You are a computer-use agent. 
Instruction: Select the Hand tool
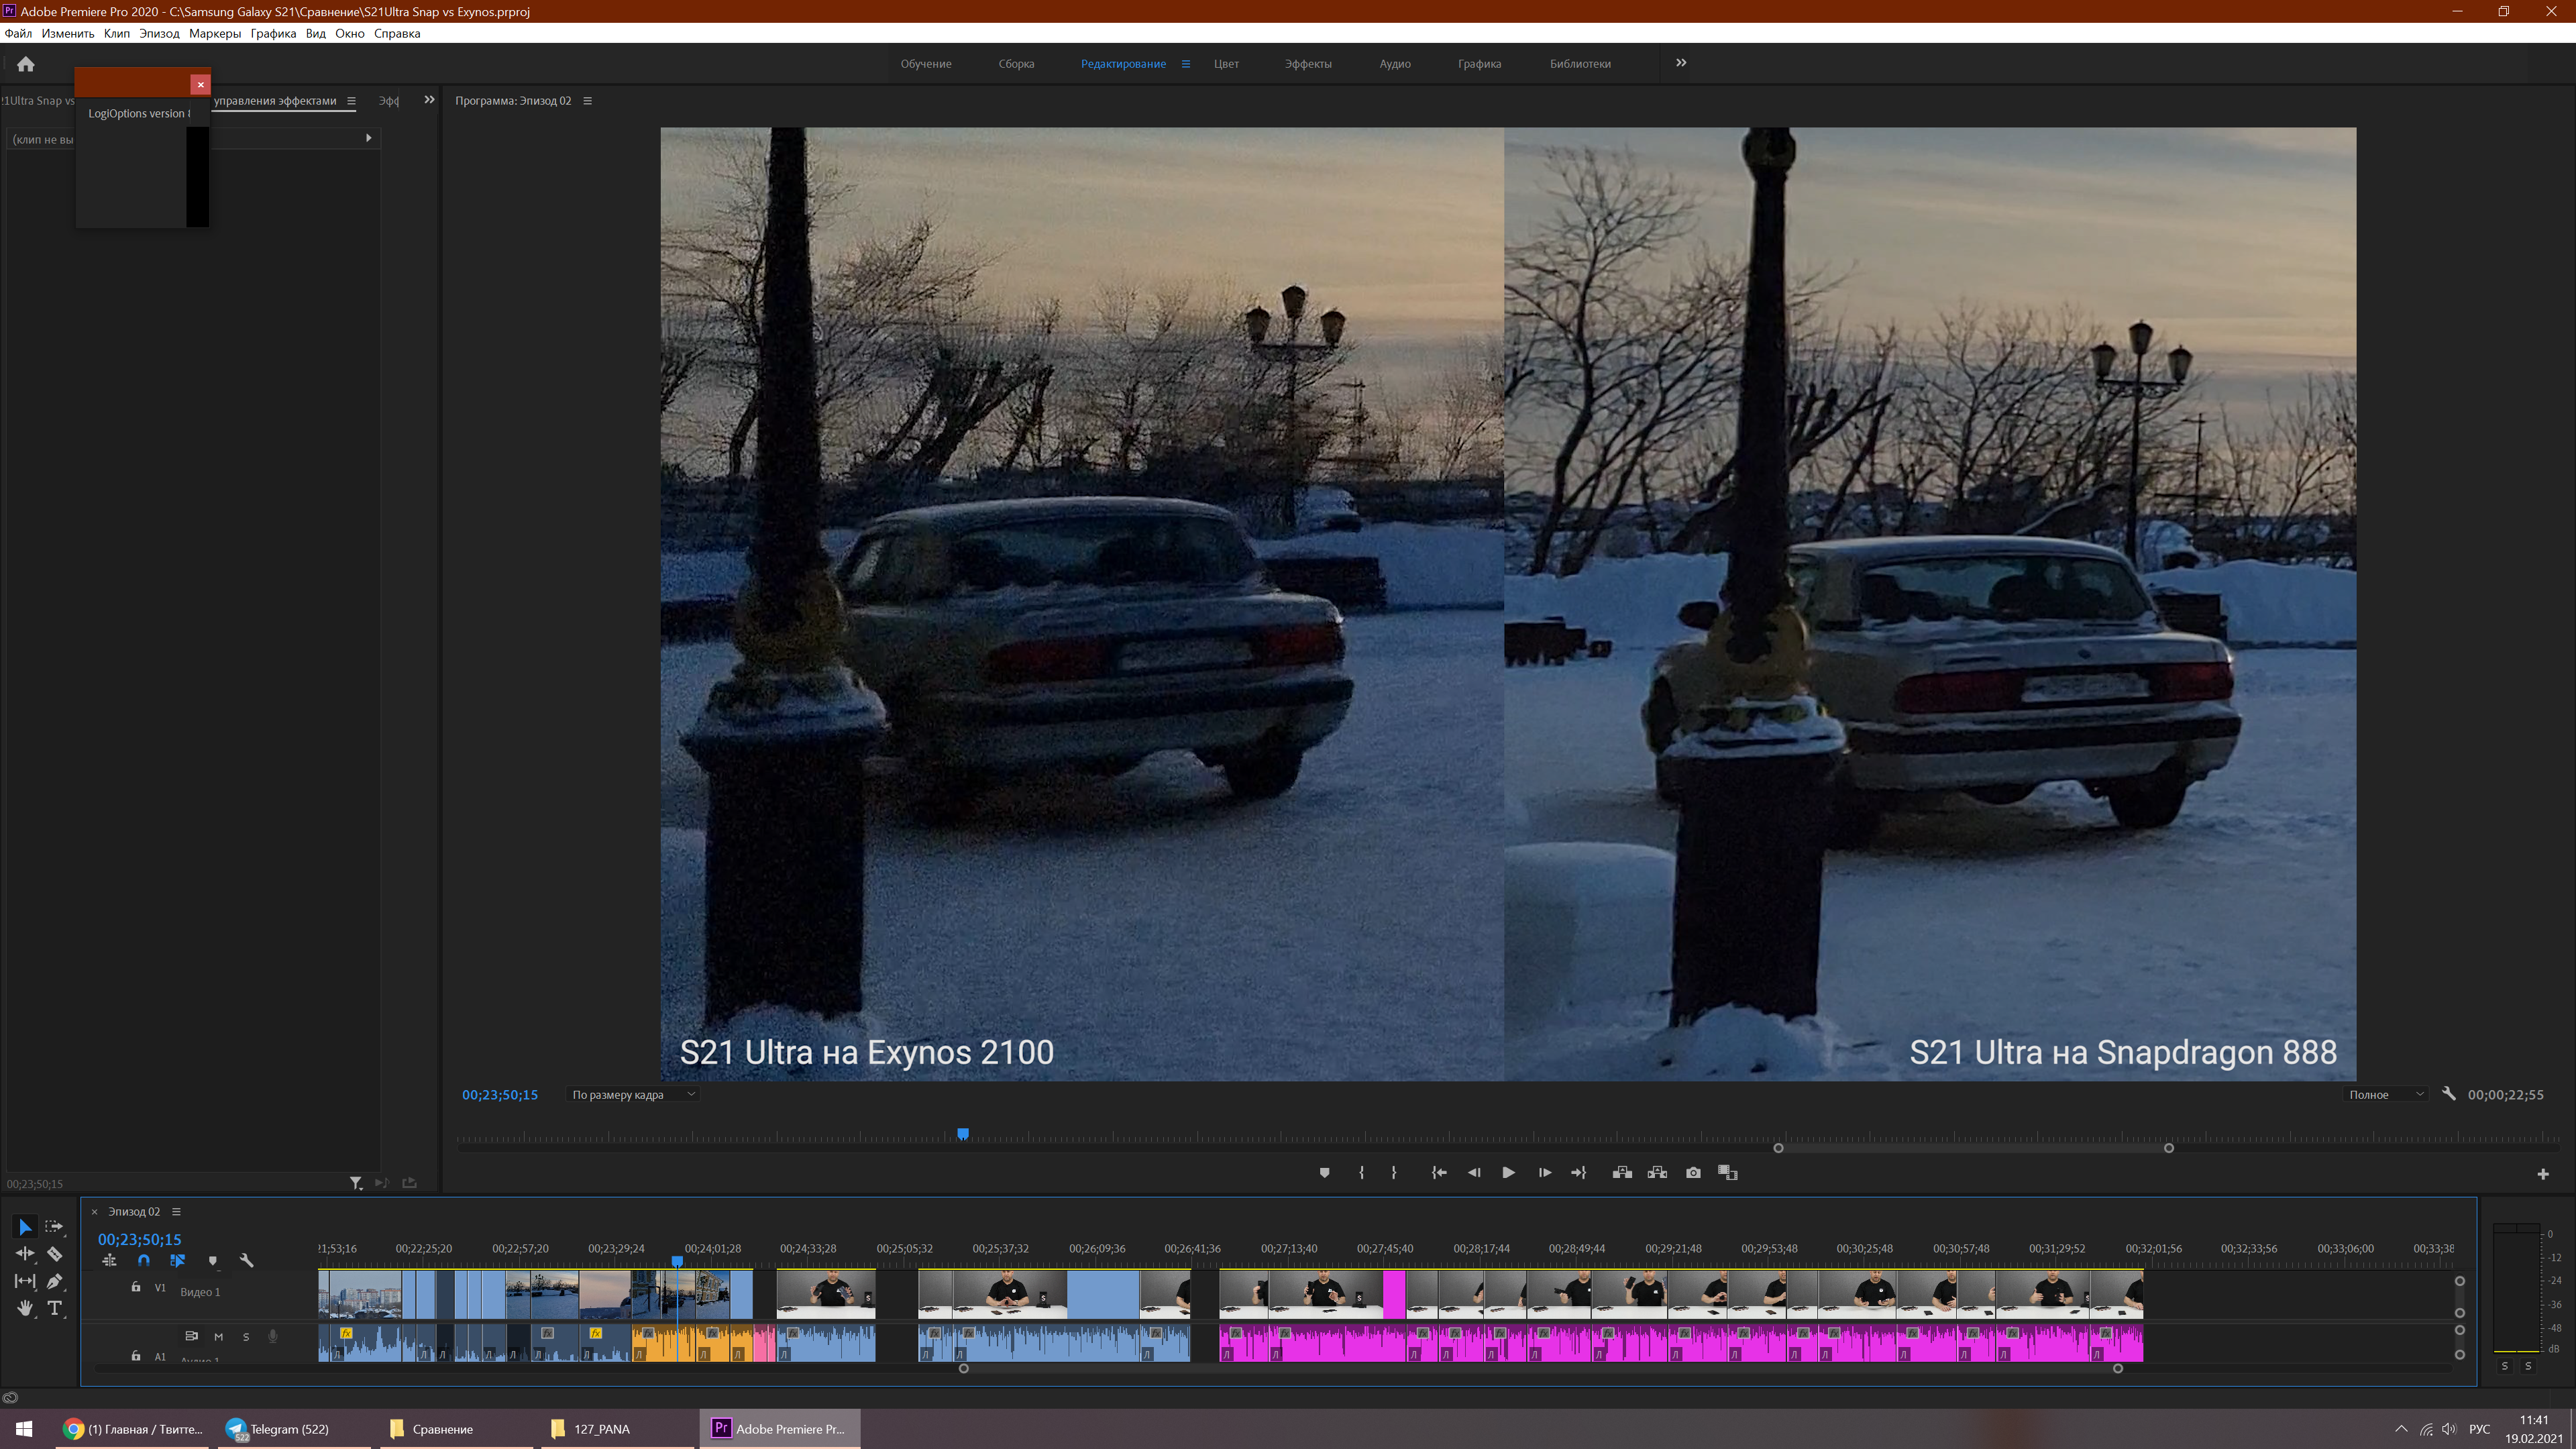tap(25, 1308)
